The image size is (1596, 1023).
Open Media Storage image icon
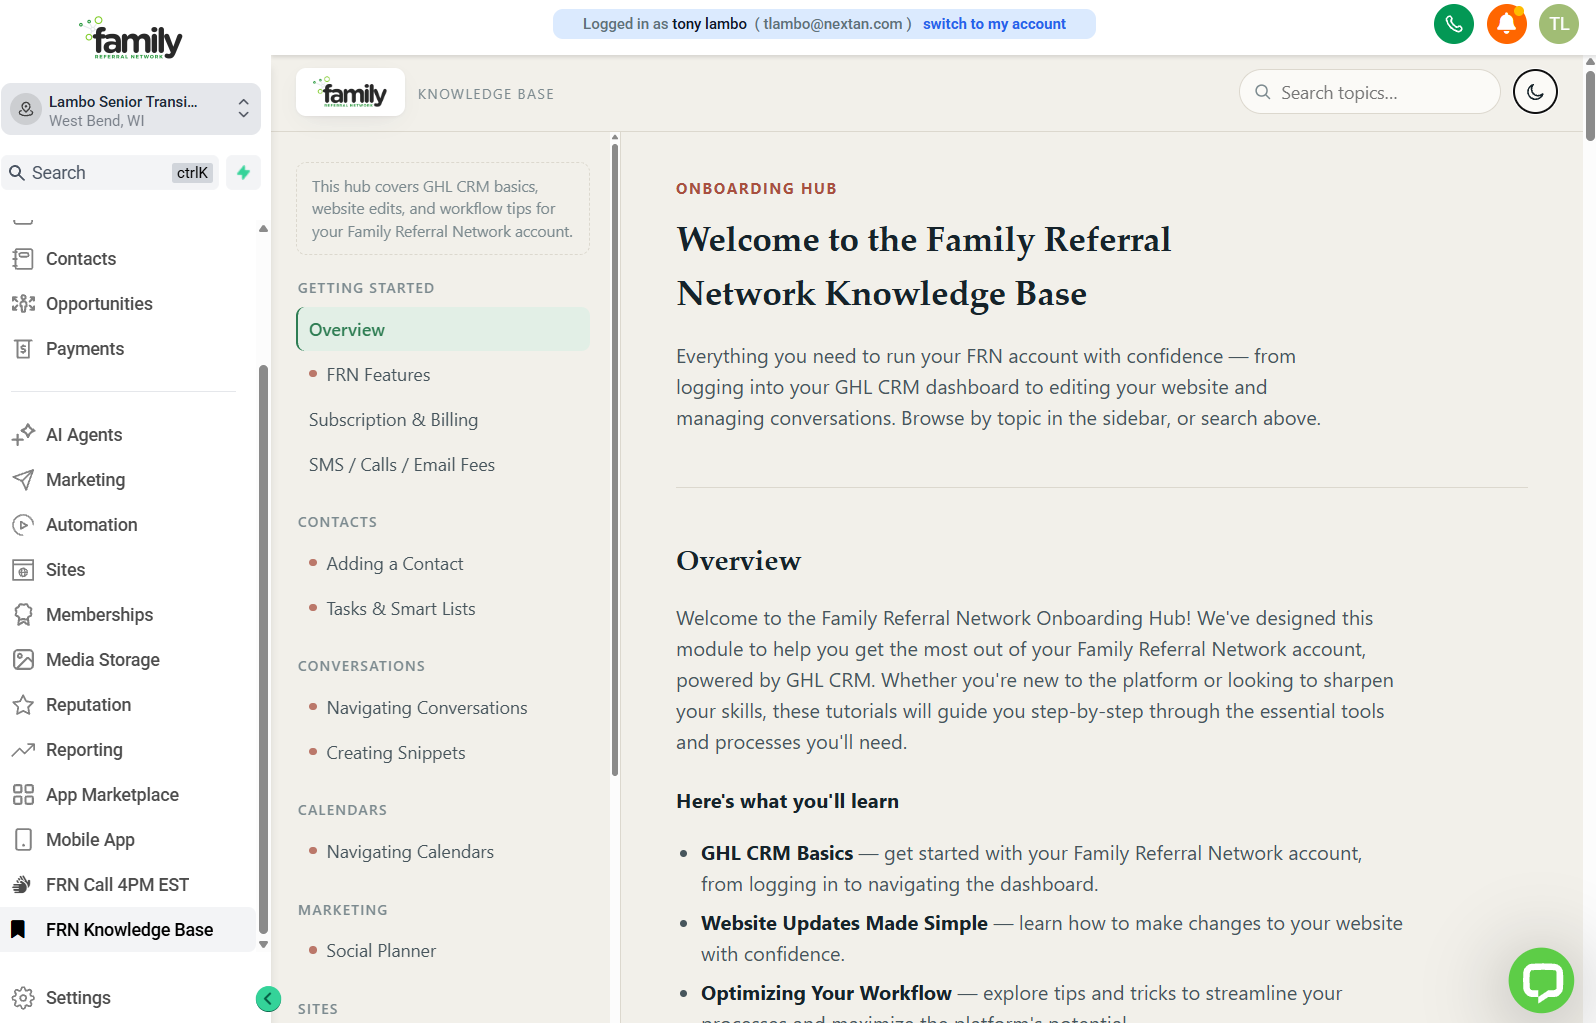(x=23, y=660)
